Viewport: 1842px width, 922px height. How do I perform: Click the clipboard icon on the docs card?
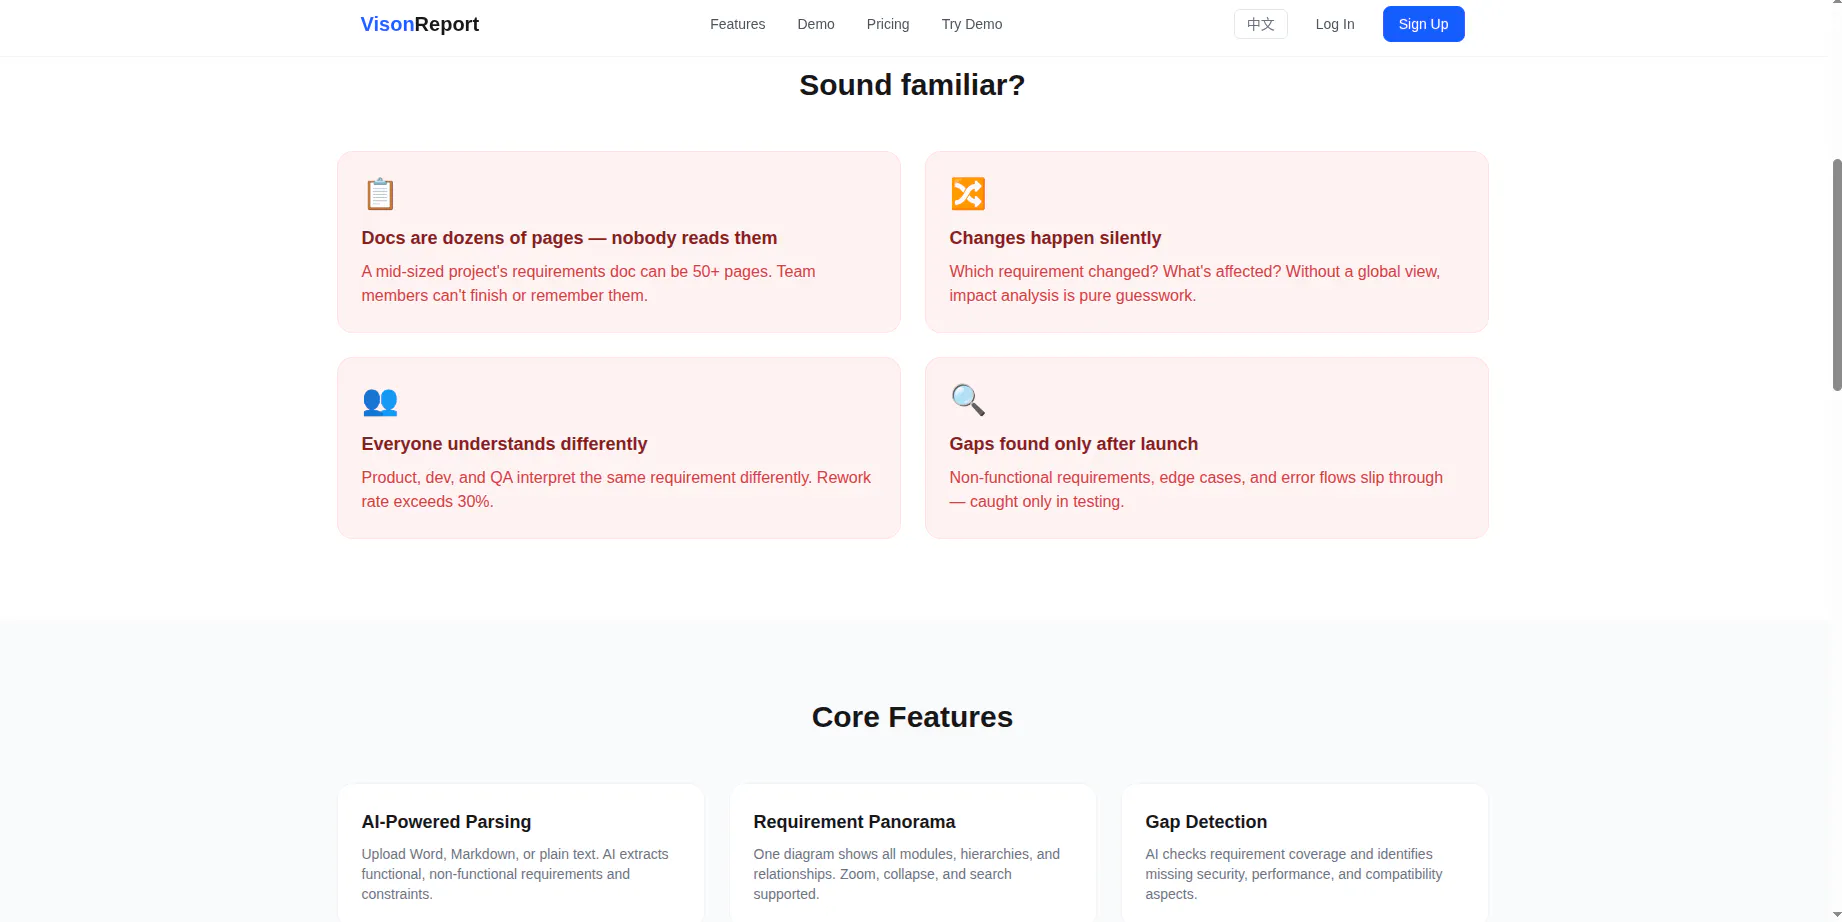[x=380, y=194]
